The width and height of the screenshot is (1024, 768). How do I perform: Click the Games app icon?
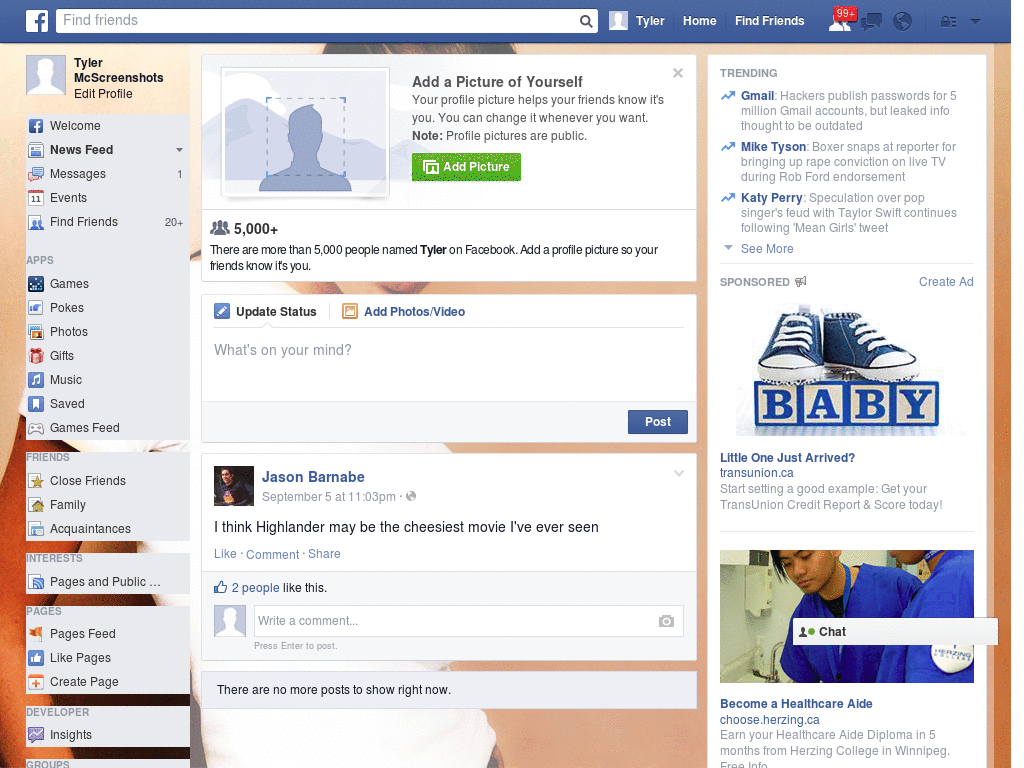36,284
